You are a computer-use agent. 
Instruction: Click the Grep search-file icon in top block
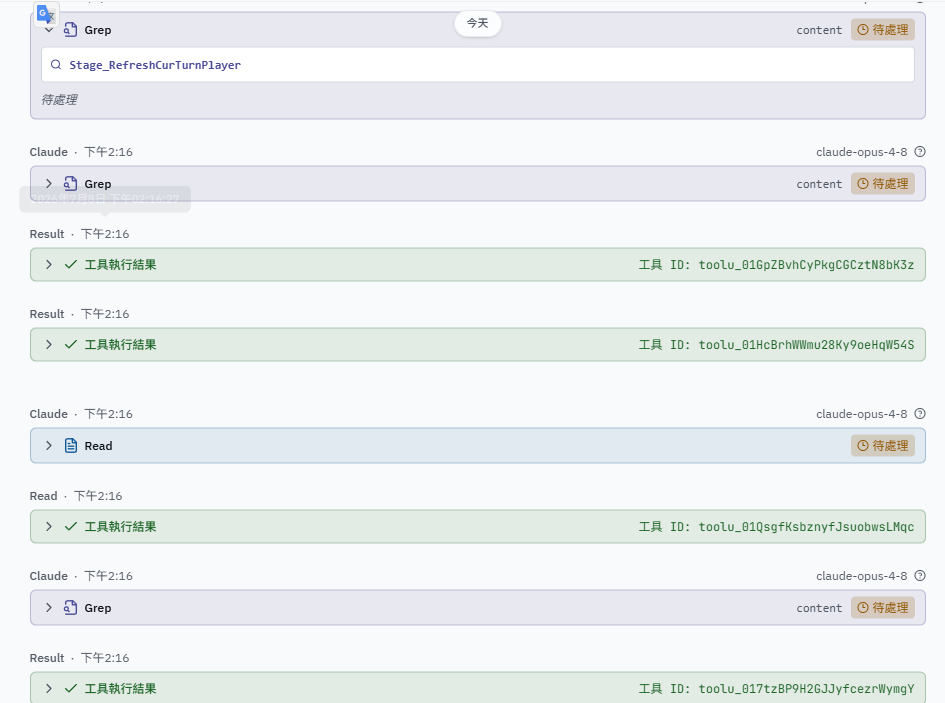click(71, 30)
